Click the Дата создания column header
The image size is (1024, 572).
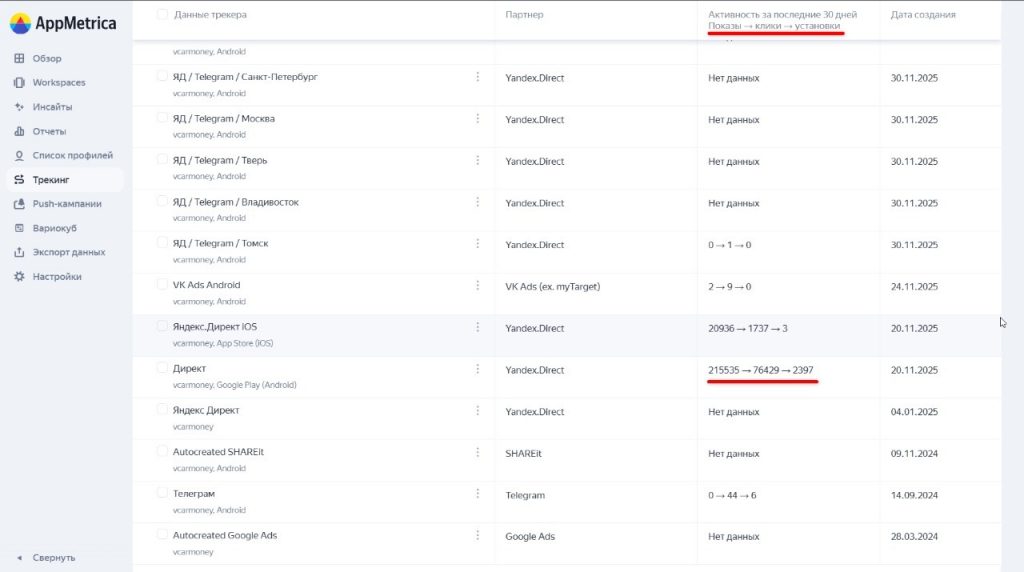923,14
